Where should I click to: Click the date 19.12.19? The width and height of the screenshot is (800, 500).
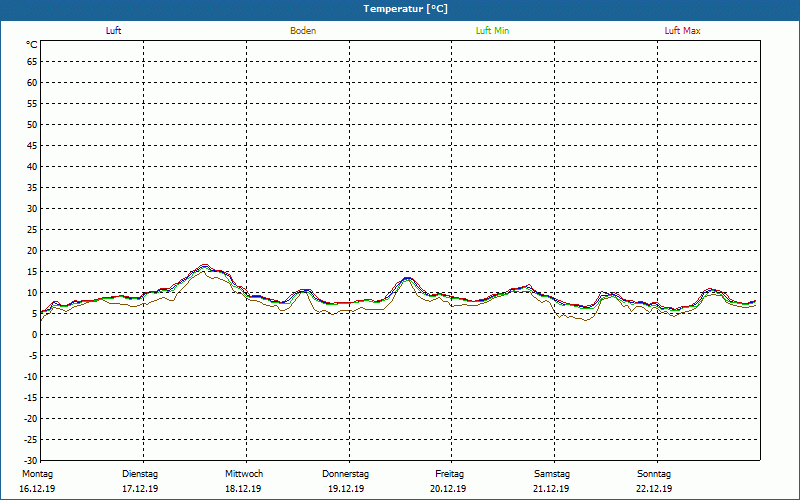click(x=346, y=489)
